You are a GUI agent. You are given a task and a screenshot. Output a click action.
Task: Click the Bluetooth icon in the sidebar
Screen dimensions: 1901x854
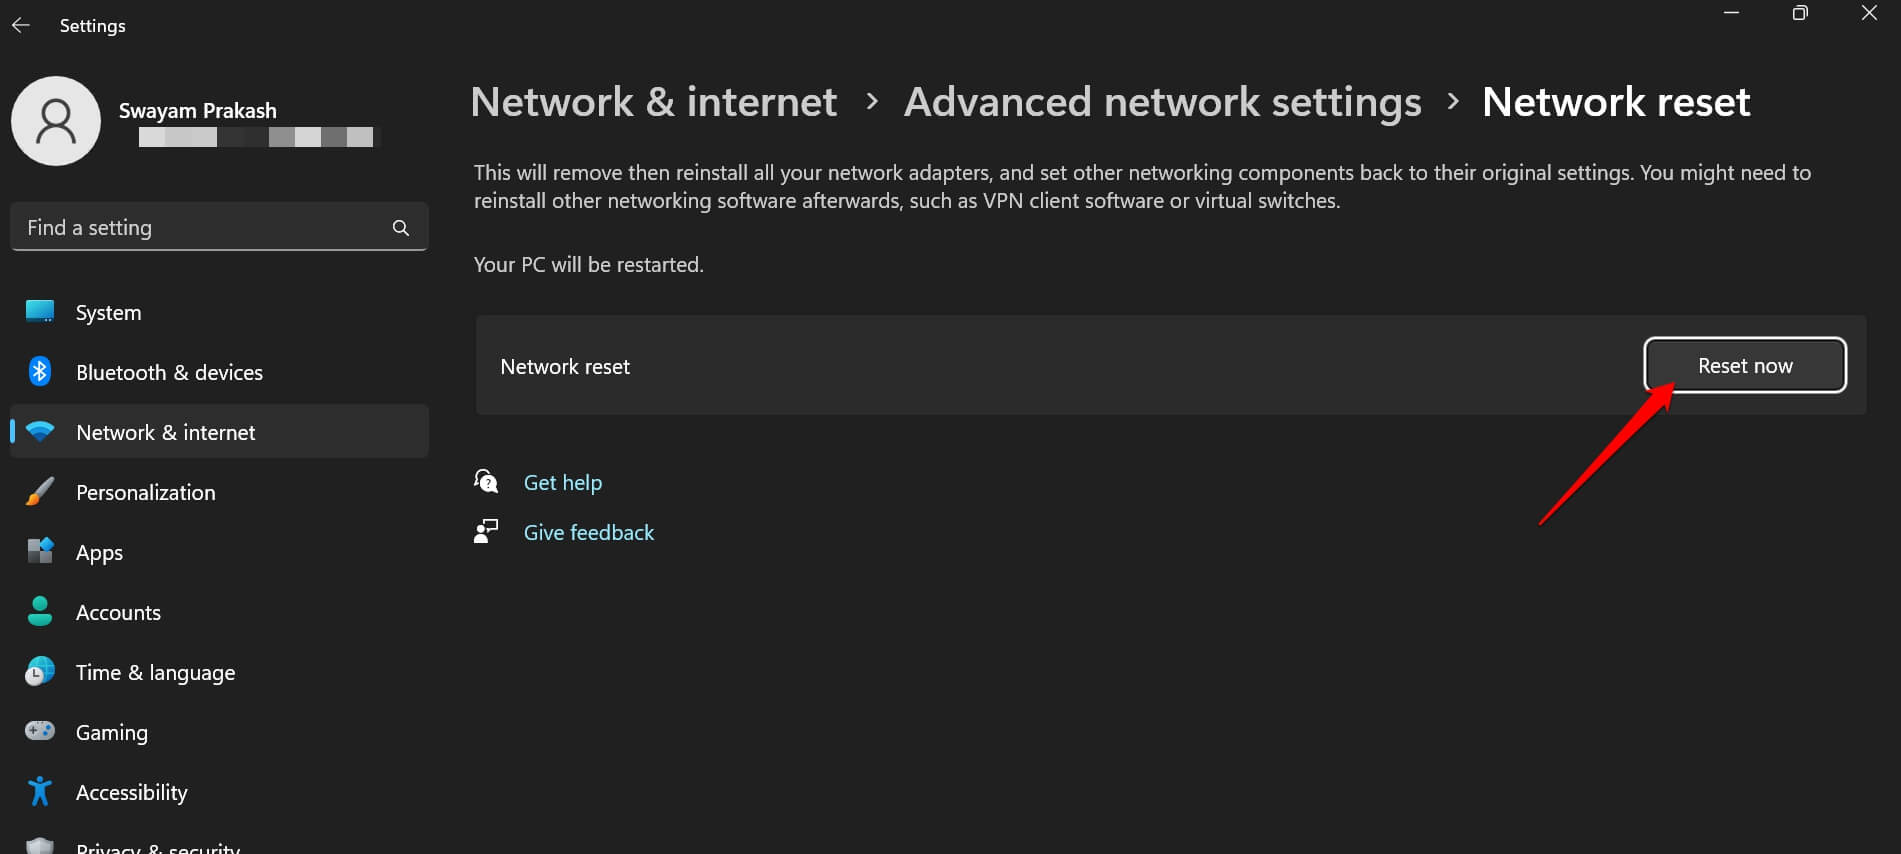(x=40, y=372)
